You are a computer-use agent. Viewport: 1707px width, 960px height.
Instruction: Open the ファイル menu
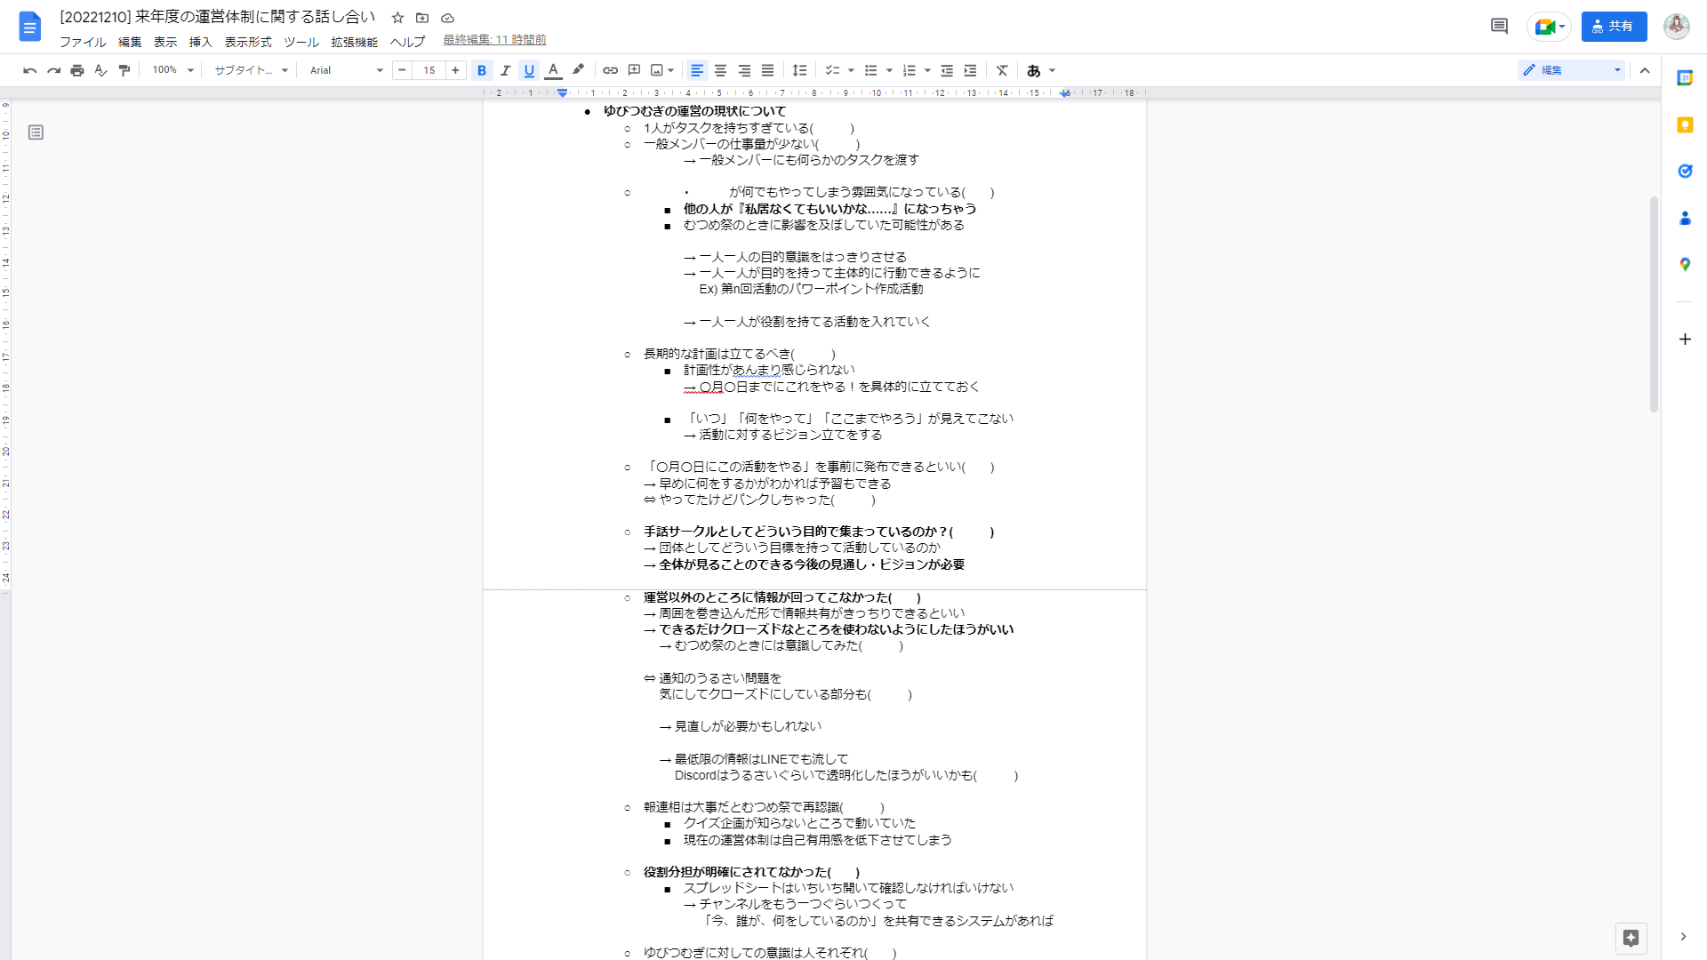pos(82,42)
